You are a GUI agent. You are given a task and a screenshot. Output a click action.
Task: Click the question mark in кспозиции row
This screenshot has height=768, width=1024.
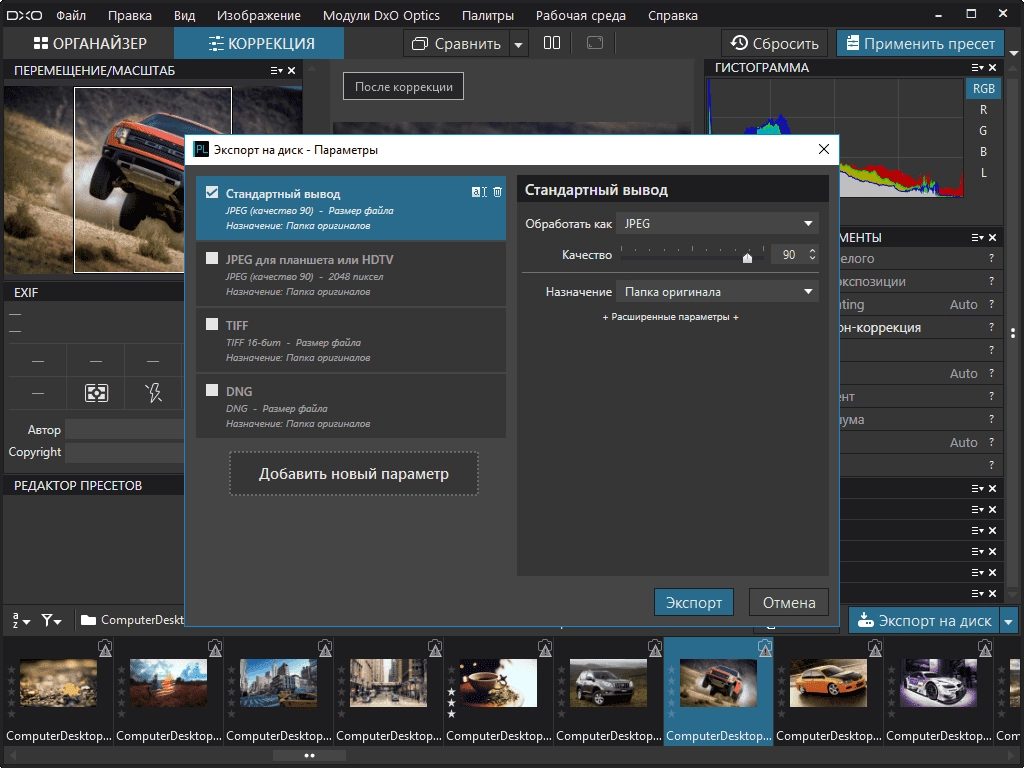click(991, 281)
